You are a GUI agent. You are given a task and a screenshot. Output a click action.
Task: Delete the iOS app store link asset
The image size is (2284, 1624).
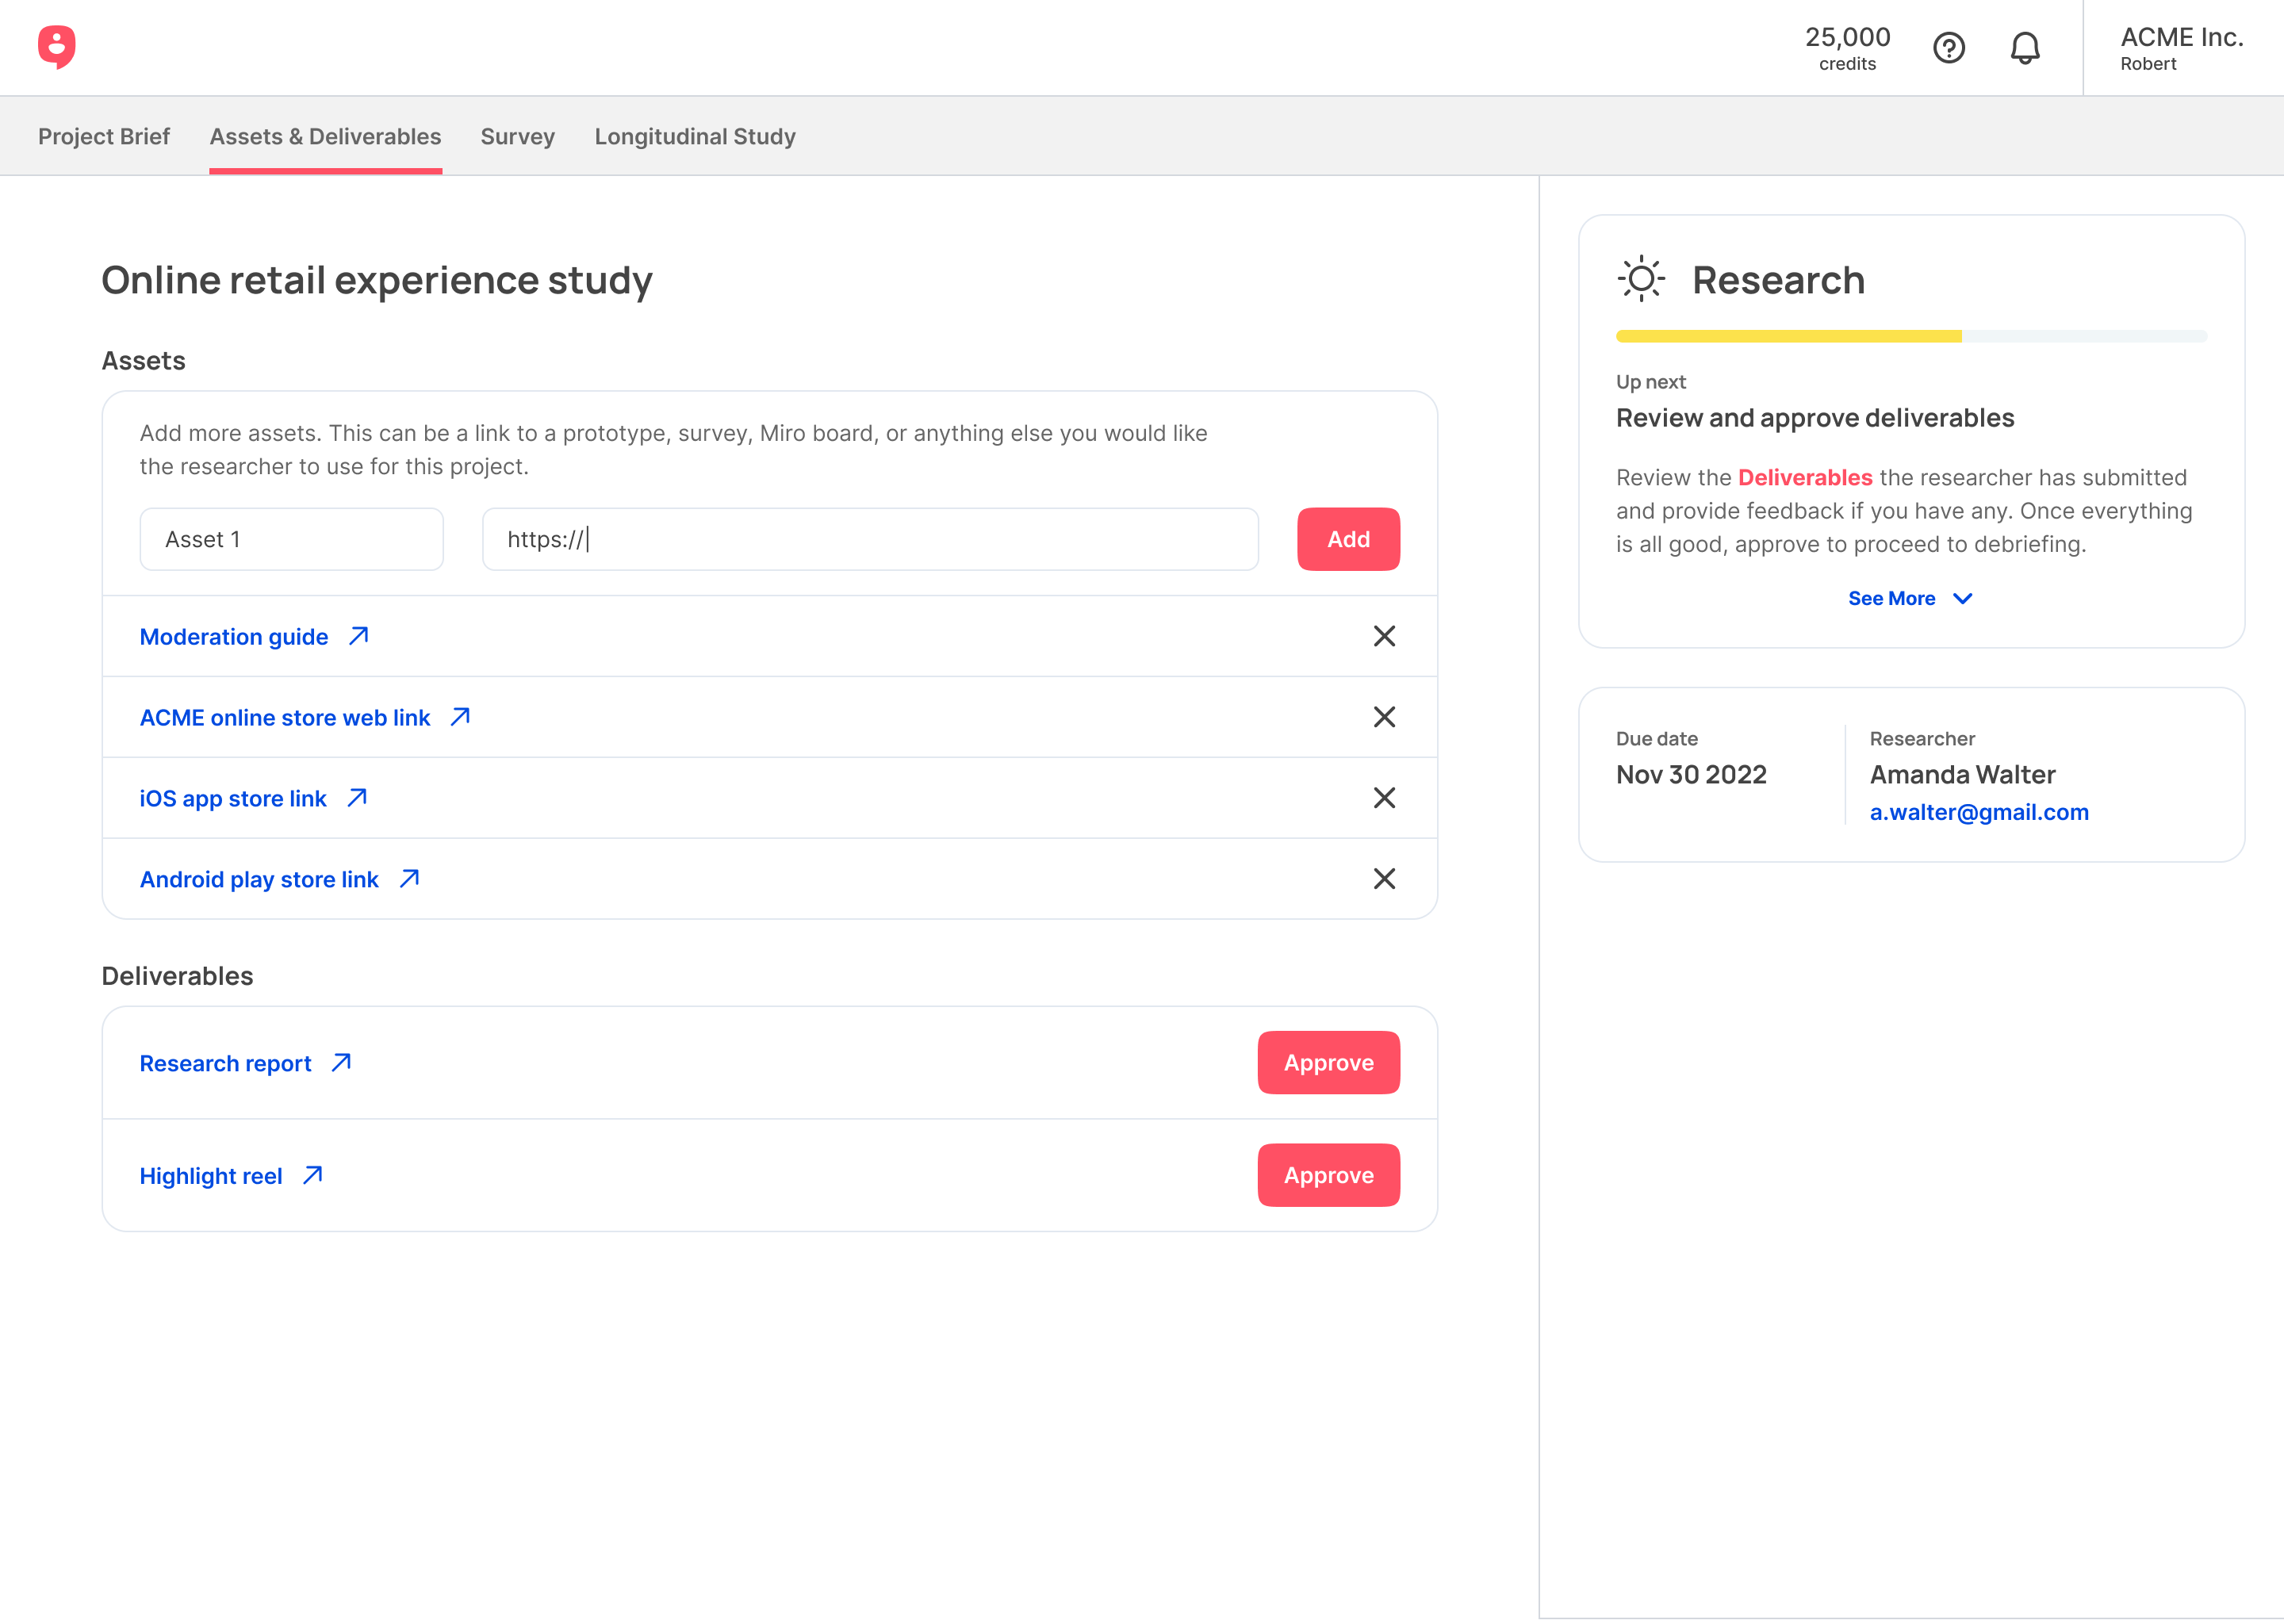coord(1383,798)
